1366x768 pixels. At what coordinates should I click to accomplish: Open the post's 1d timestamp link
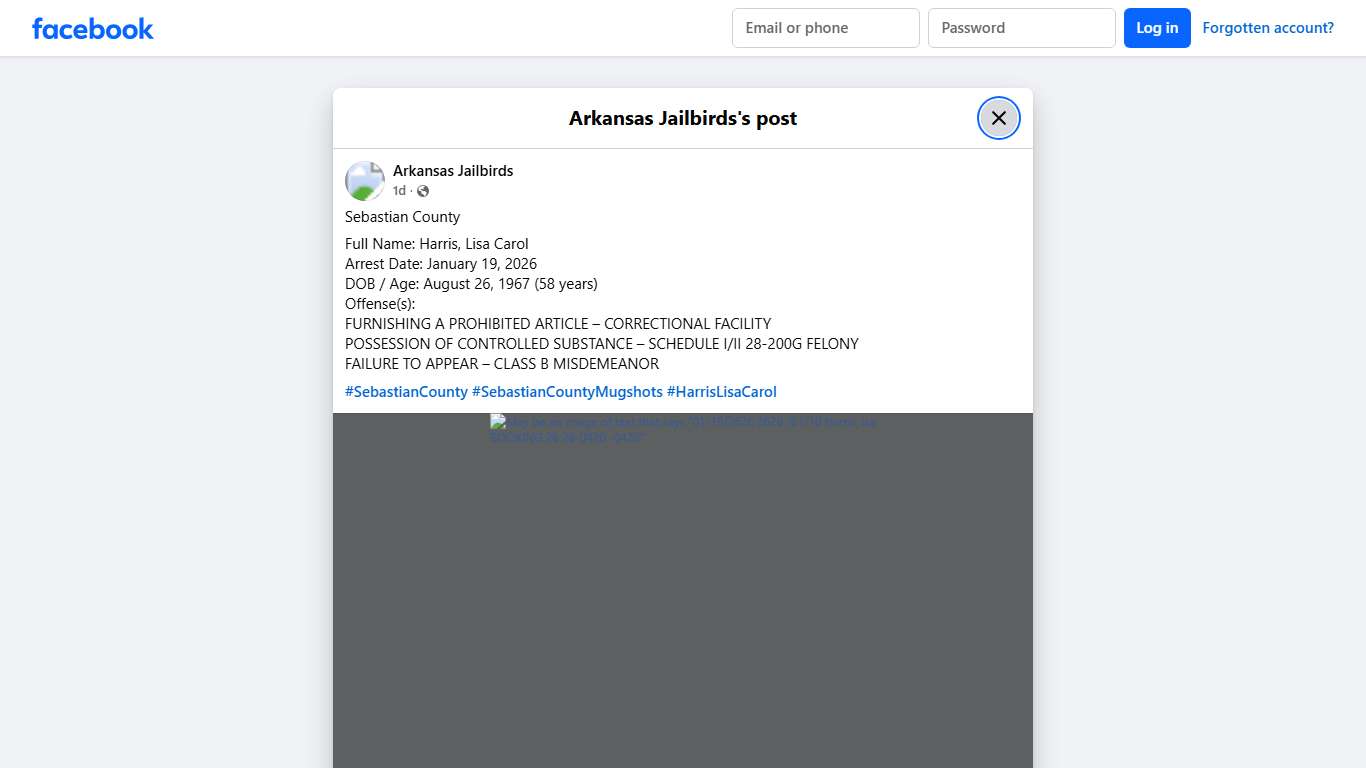coord(399,191)
